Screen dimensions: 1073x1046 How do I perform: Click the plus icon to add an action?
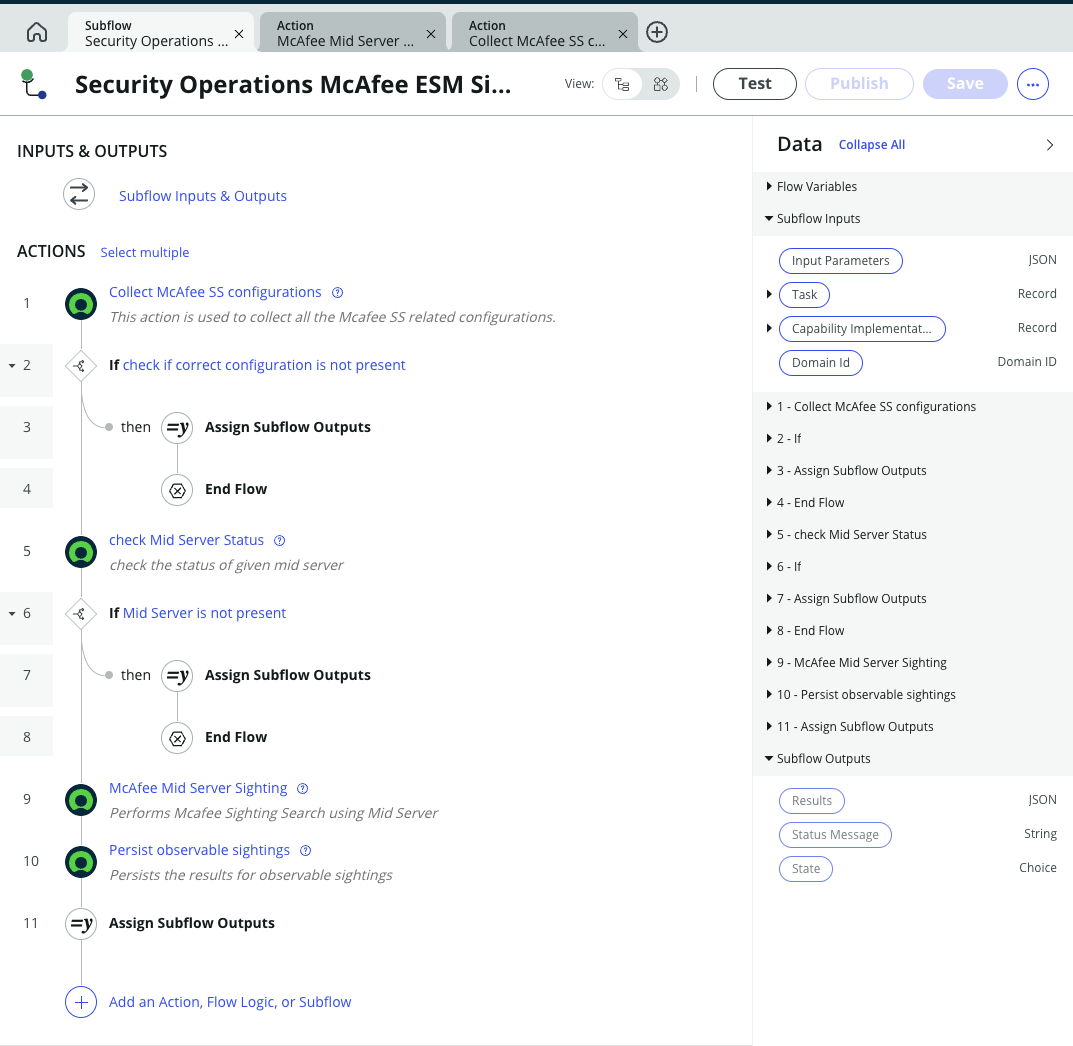pos(81,1002)
